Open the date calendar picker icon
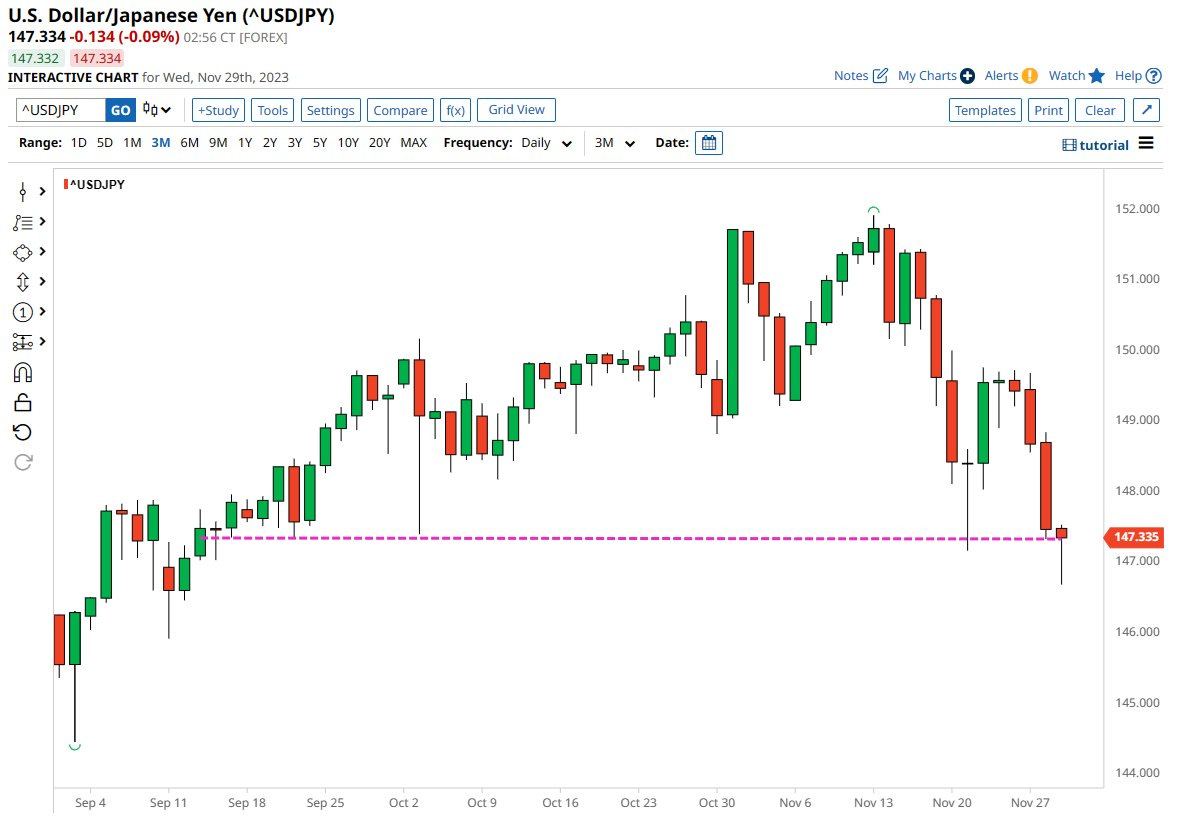Image resolution: width=1181 pixels, height=827 pixels. [x=709, y=143]
